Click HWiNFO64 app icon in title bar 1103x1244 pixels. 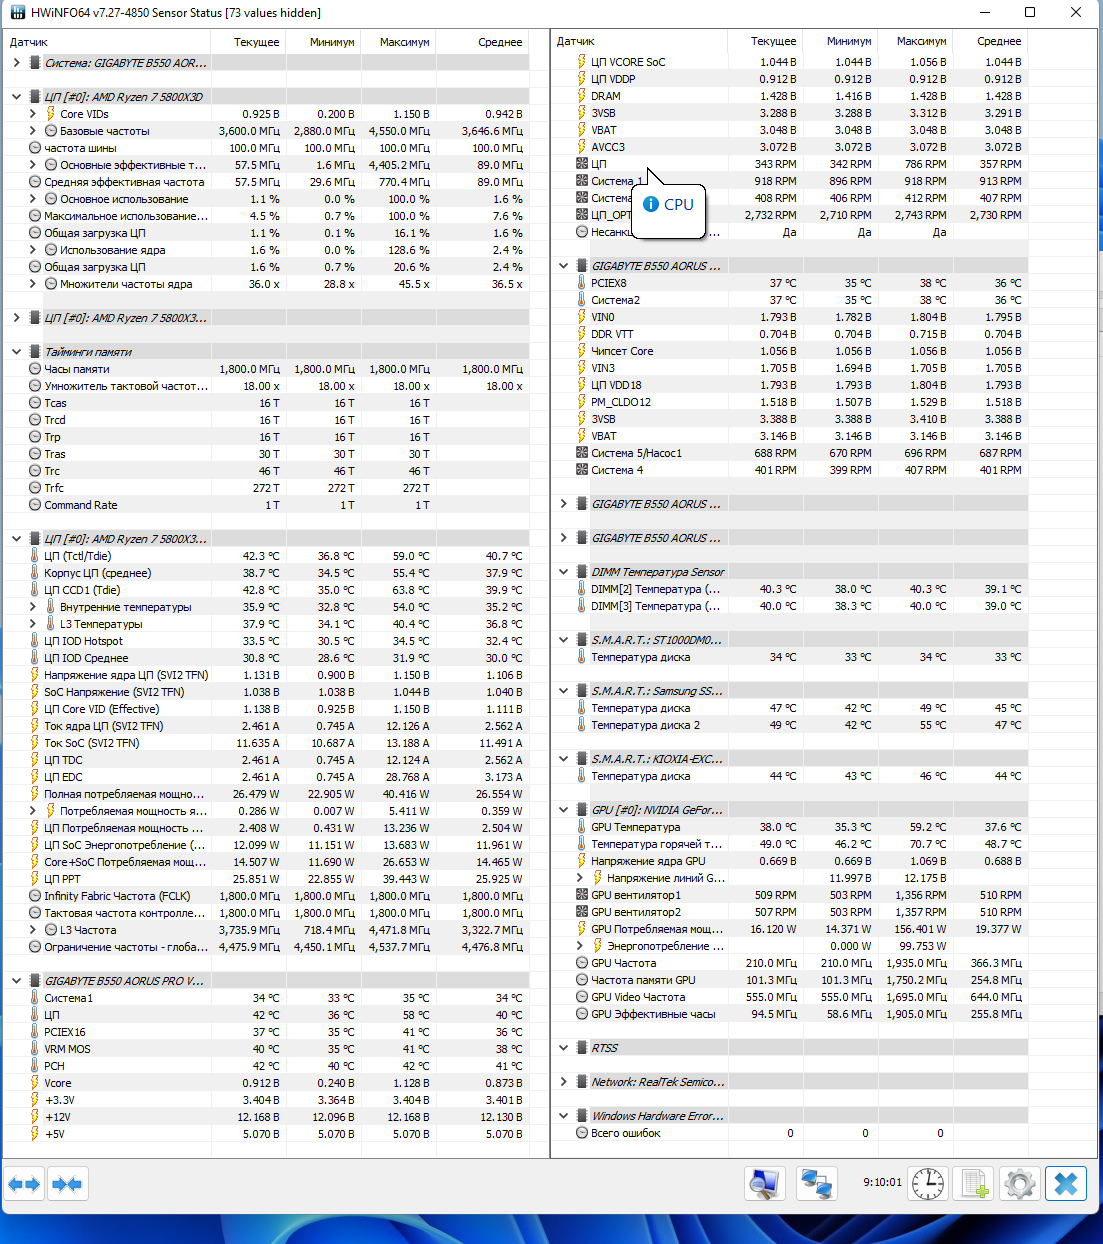tap(17, 13)
